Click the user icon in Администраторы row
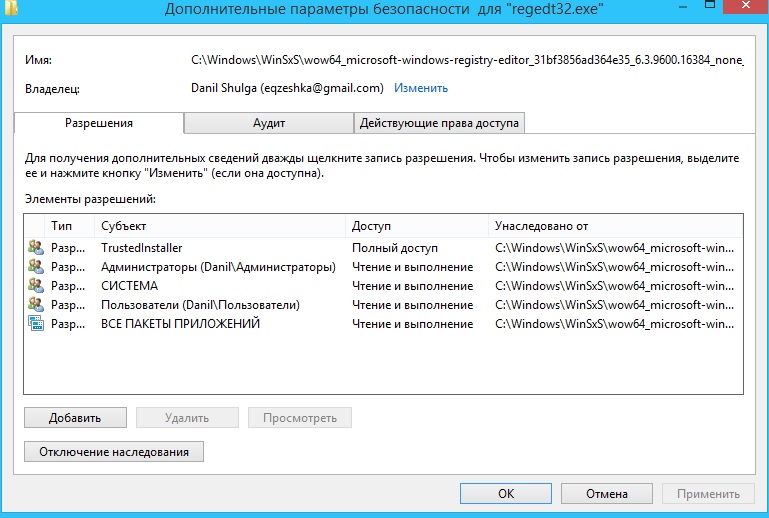769x518 pixels. (36, 266)
